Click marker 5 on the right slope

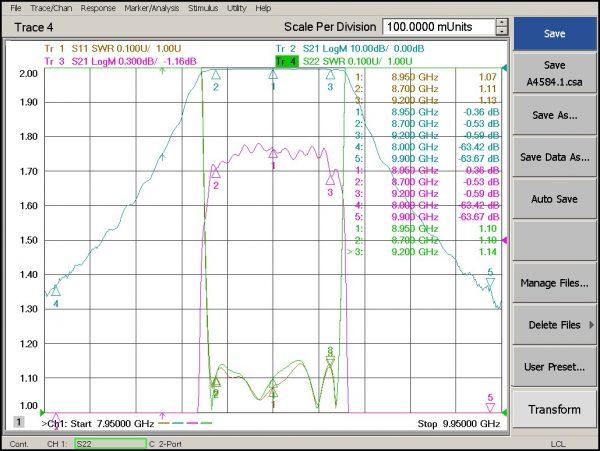coord(490,284)
